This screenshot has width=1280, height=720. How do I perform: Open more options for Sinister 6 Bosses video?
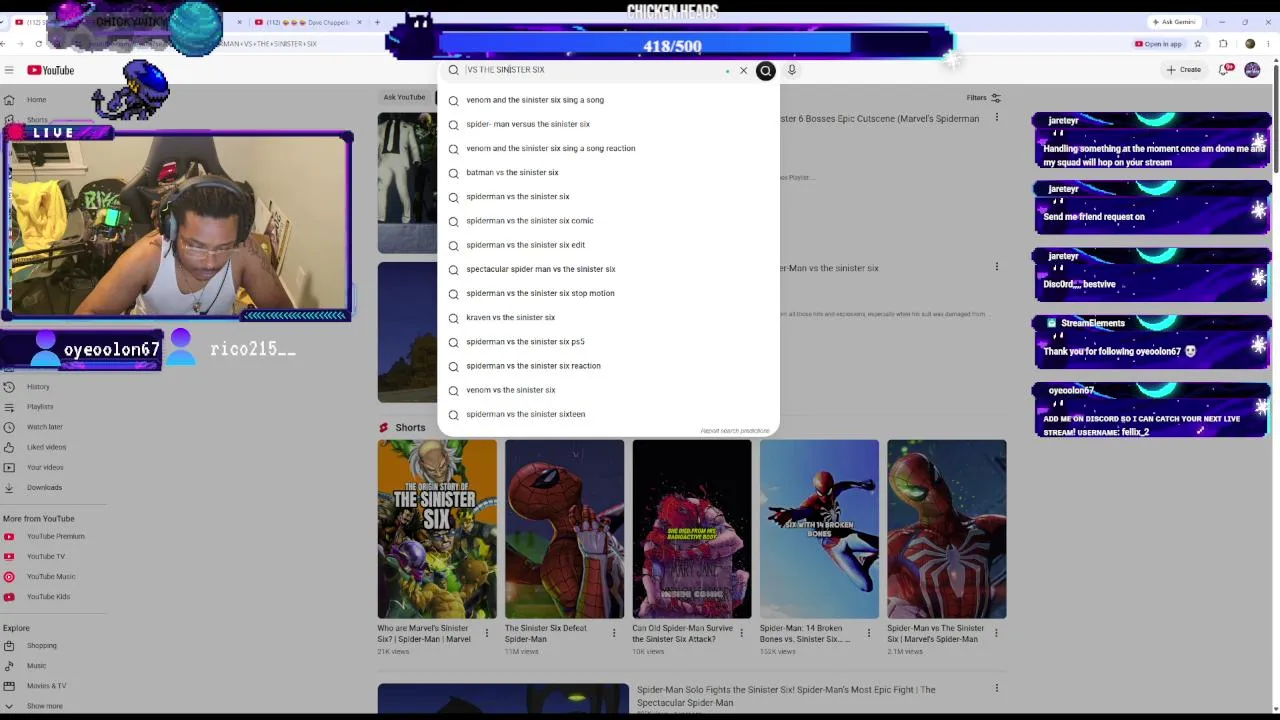point(996,118)
